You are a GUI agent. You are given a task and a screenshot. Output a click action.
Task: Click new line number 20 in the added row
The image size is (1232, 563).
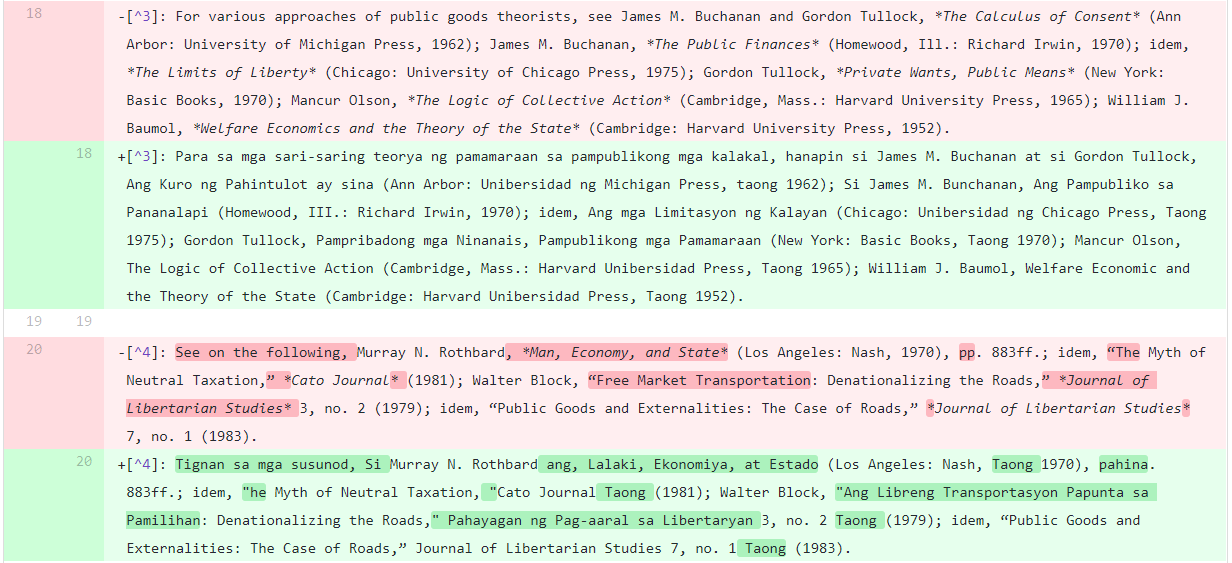[84, 461]
